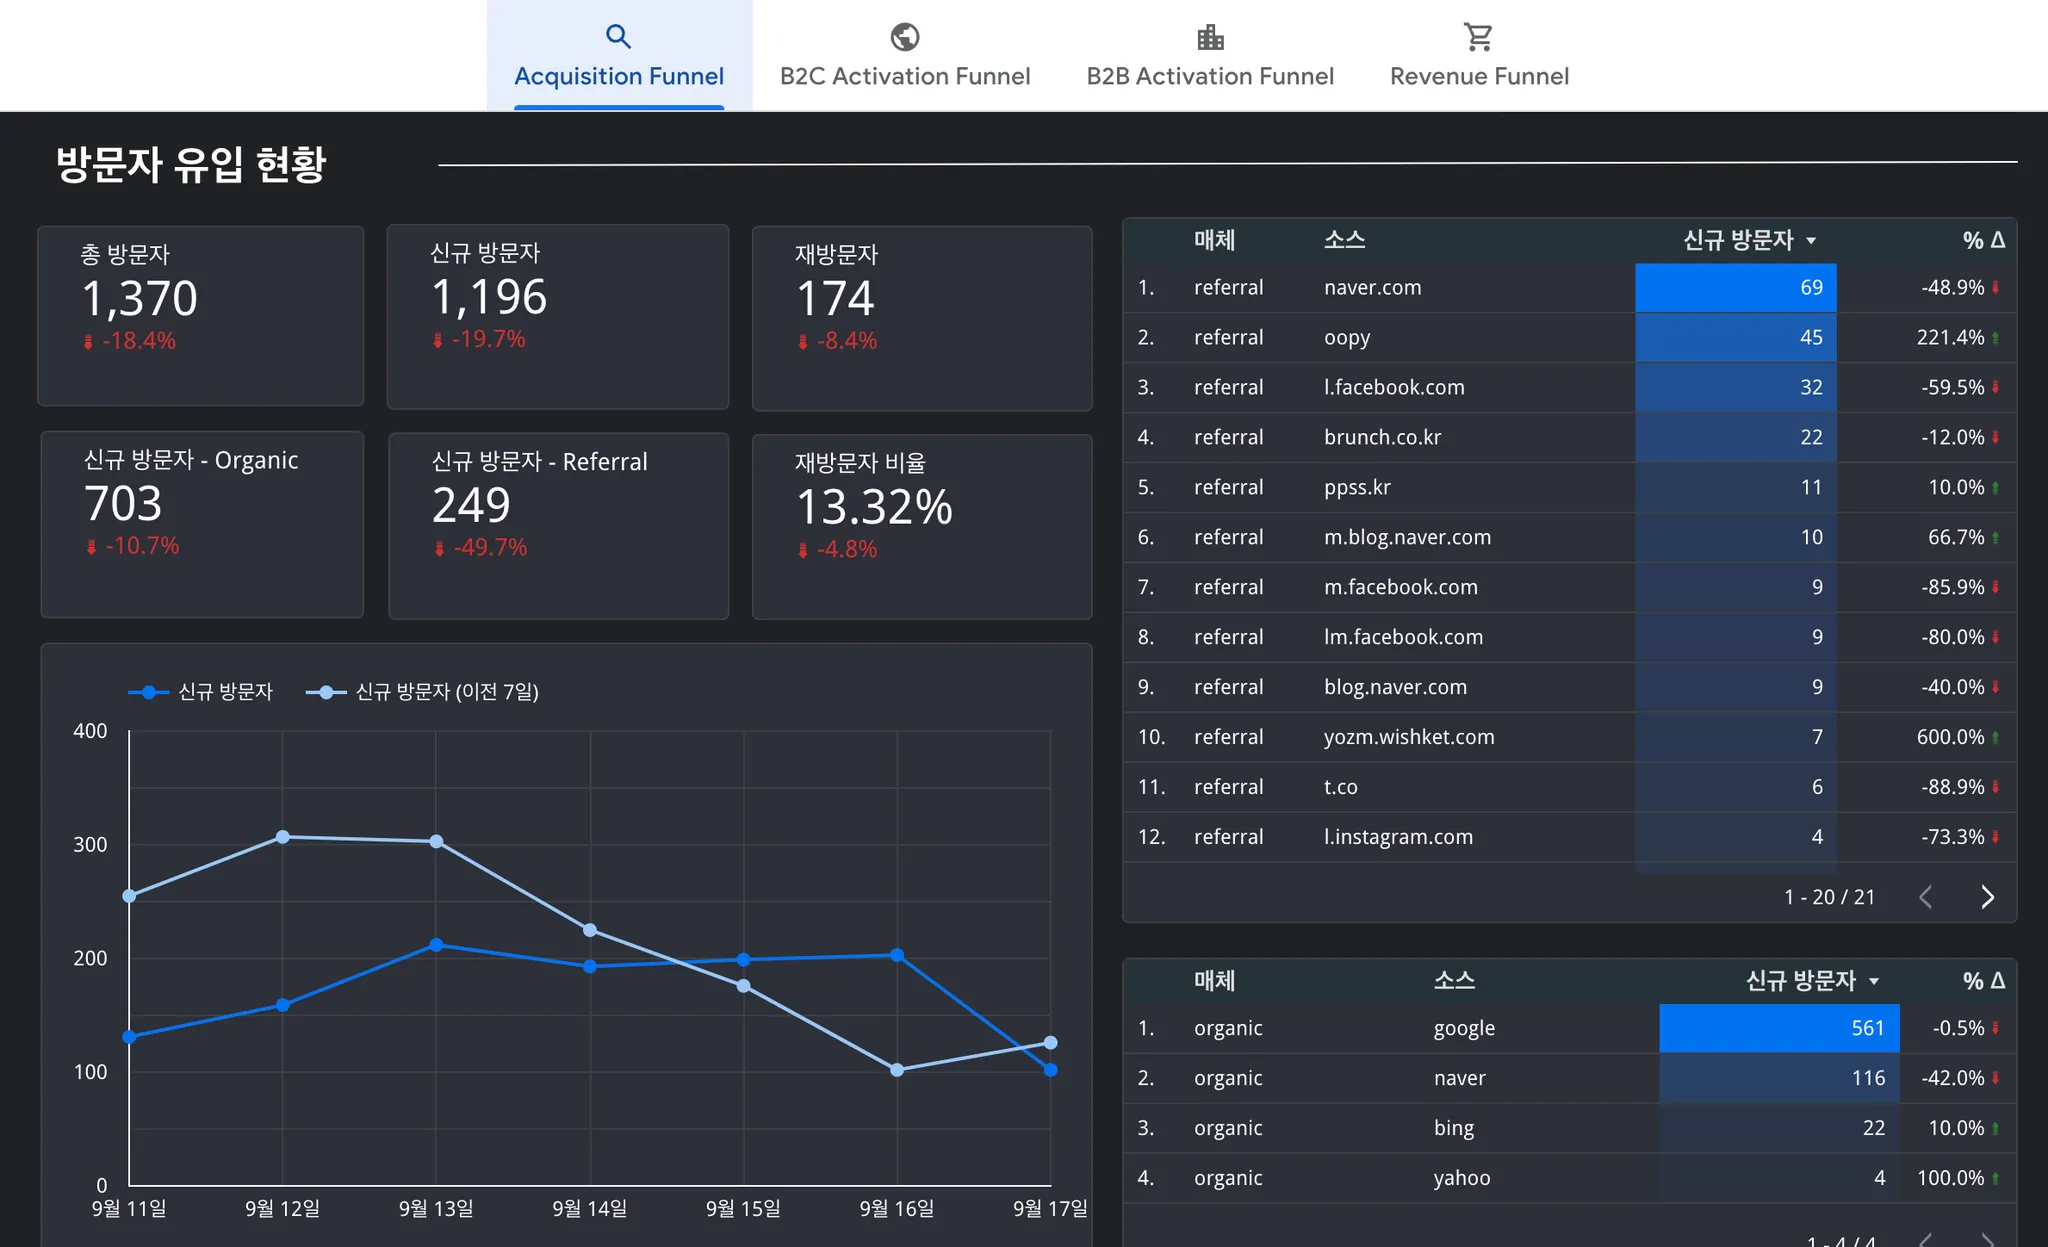Viewport: 2048px width, 1247px height.
Task: Go to next page of referral table
Action: click(x=1987, y=897)
